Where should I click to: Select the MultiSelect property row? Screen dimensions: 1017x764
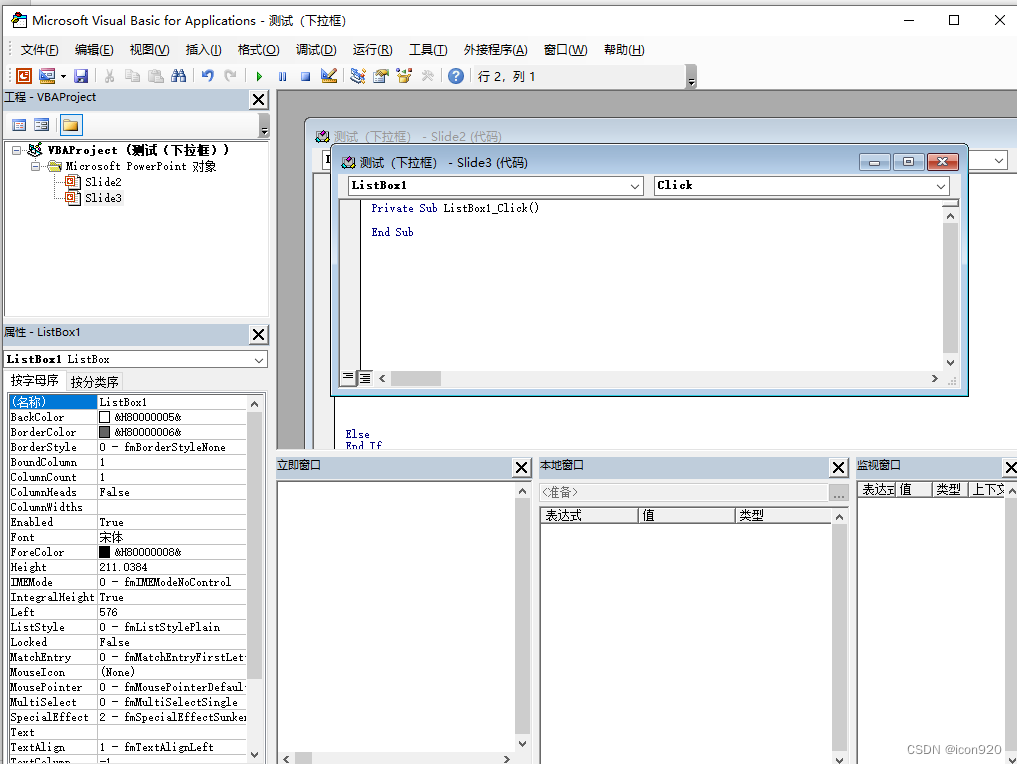click(128, 702)
